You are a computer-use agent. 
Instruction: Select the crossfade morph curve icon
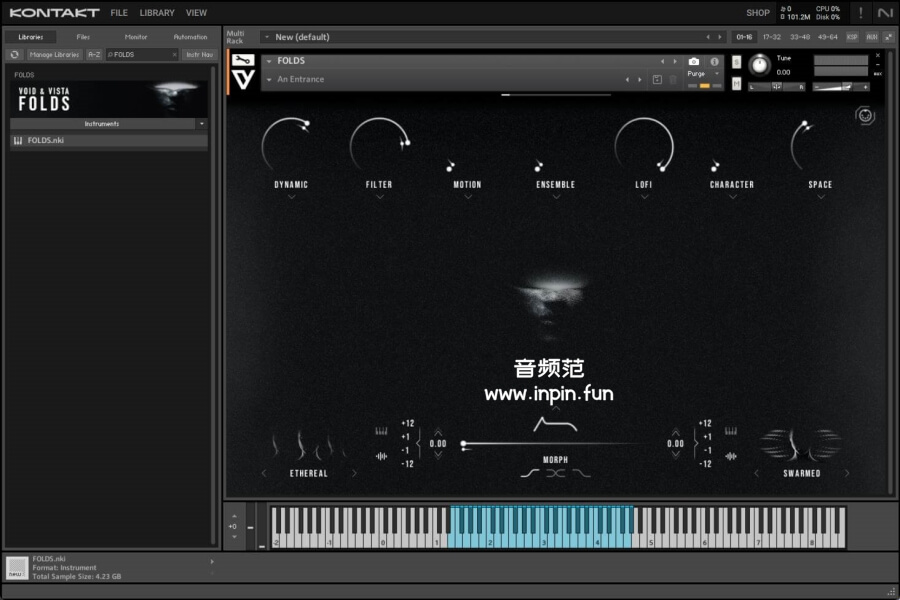(x=556, y=474)
